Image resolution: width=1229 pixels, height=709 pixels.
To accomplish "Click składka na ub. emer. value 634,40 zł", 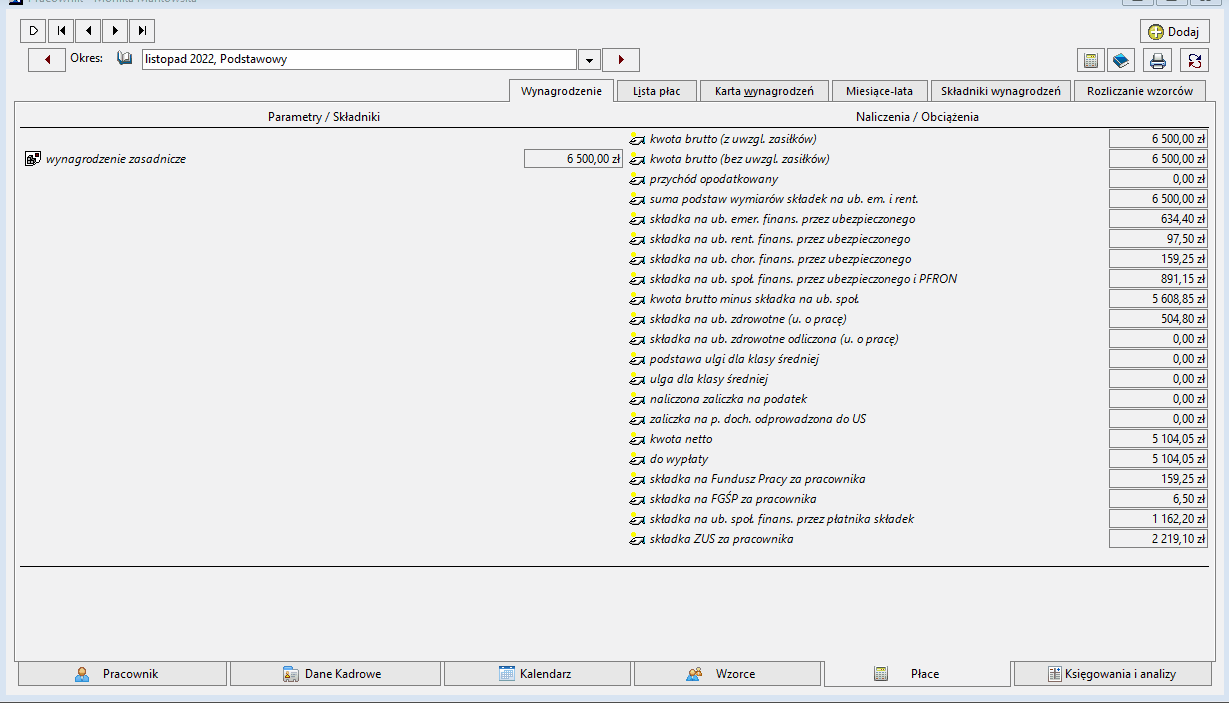I will pyautogui.click(x=1158, y=218).
